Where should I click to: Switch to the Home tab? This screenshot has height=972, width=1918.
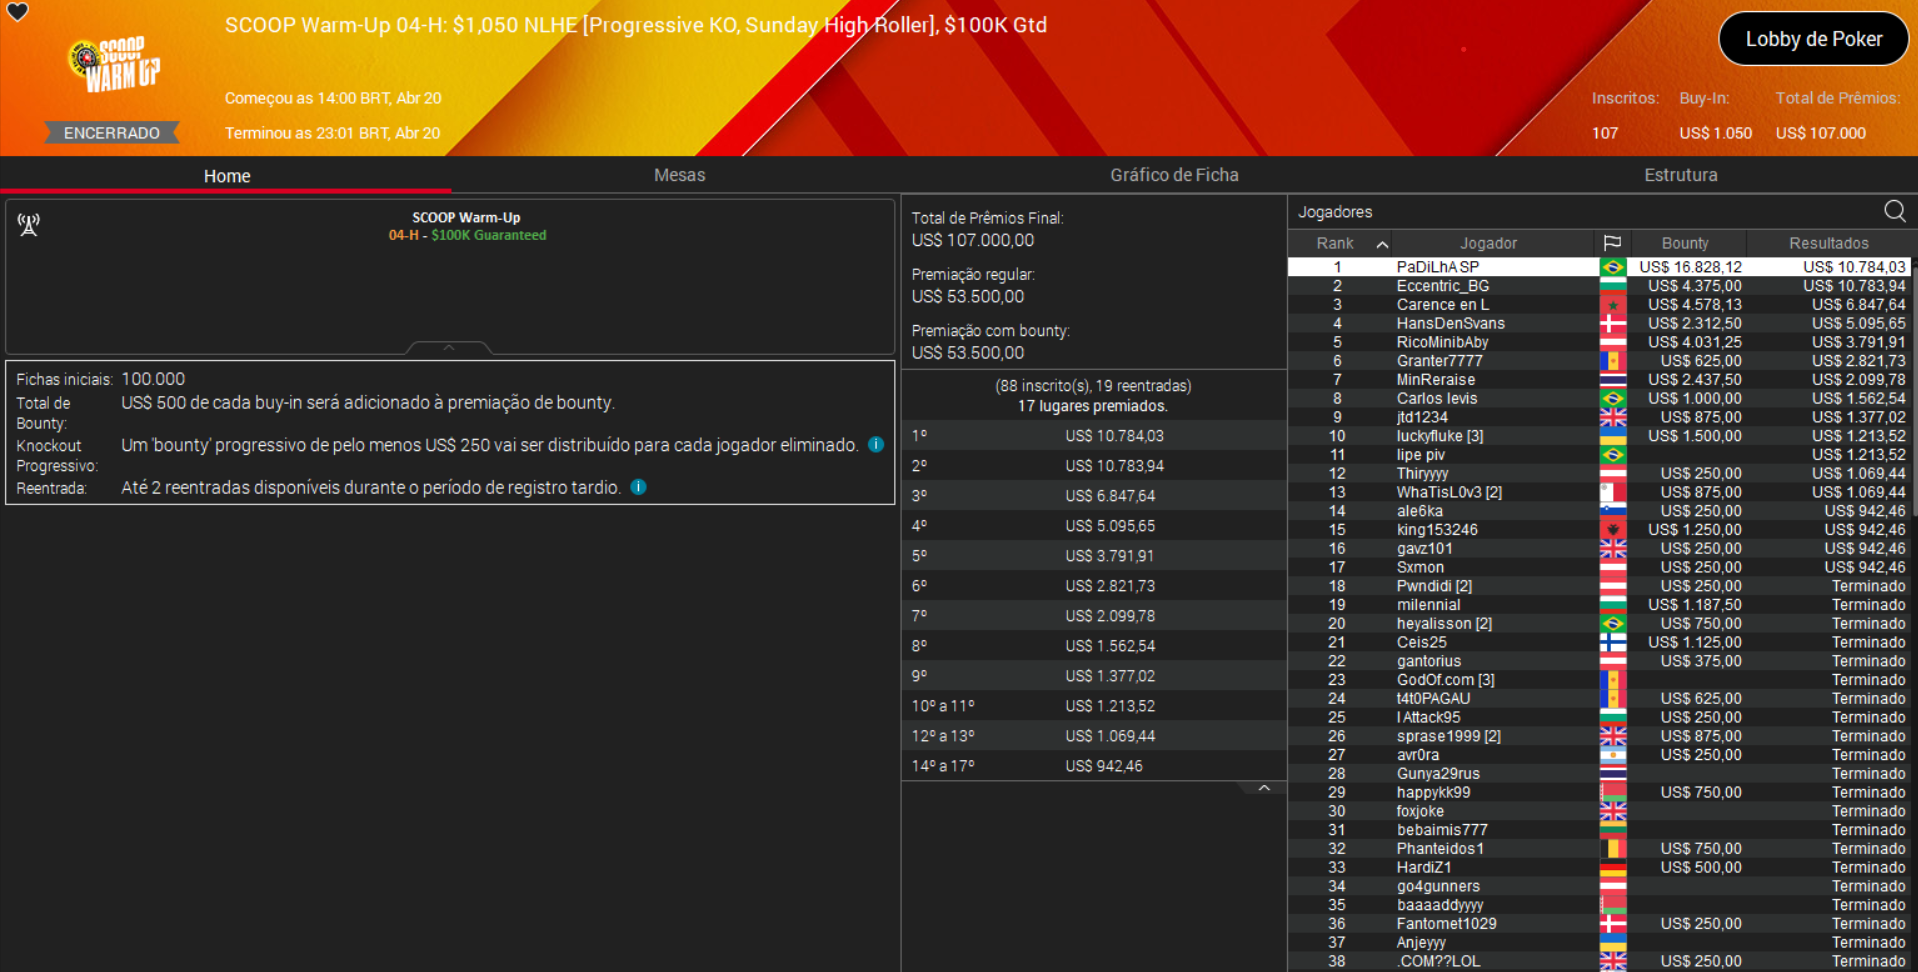coord(227,176)
